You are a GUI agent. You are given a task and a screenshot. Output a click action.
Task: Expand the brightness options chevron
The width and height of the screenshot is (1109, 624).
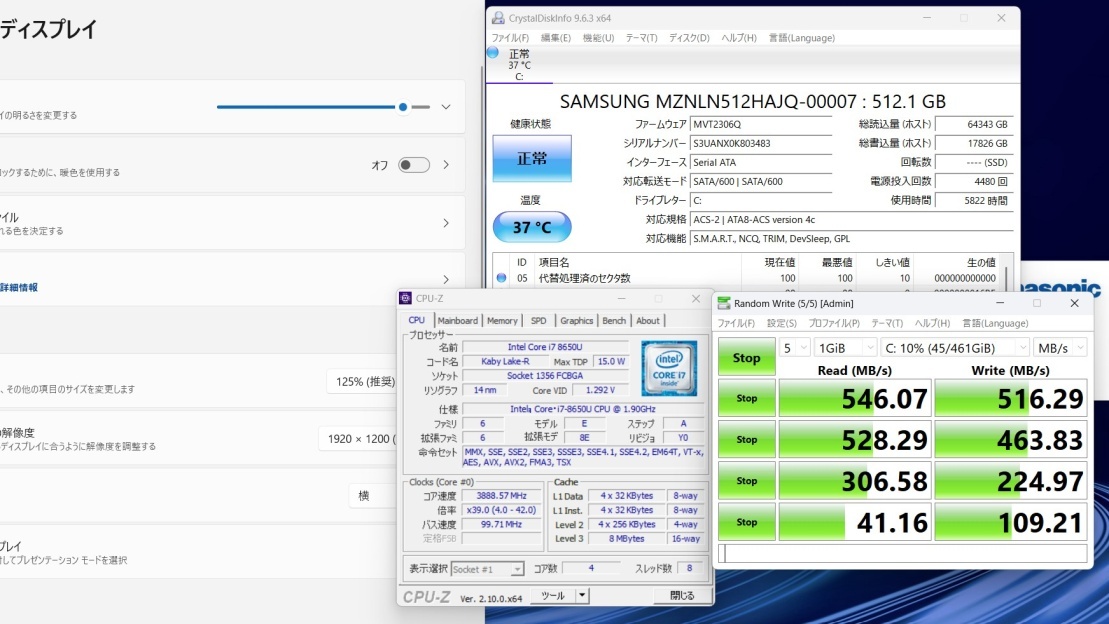point(446,107)
